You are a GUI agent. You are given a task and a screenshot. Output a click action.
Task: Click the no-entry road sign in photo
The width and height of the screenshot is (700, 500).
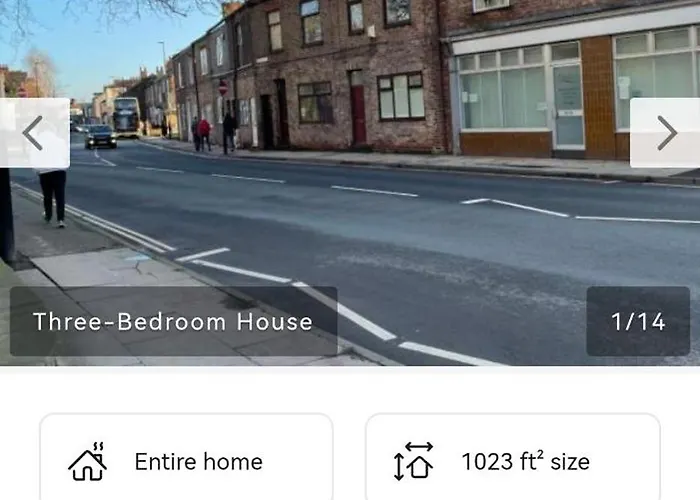[223, 88]
